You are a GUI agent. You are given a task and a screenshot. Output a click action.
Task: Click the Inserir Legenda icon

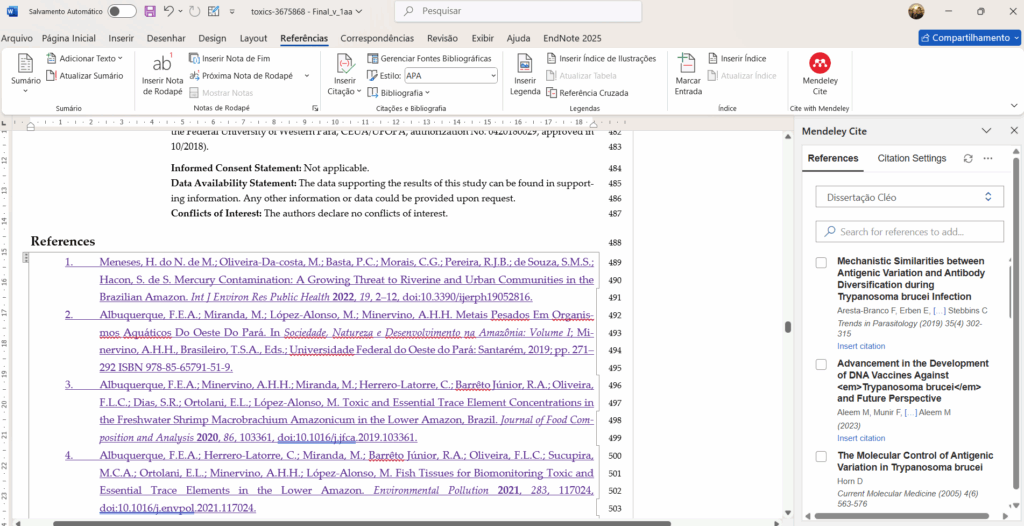click(x=524, y=66)
